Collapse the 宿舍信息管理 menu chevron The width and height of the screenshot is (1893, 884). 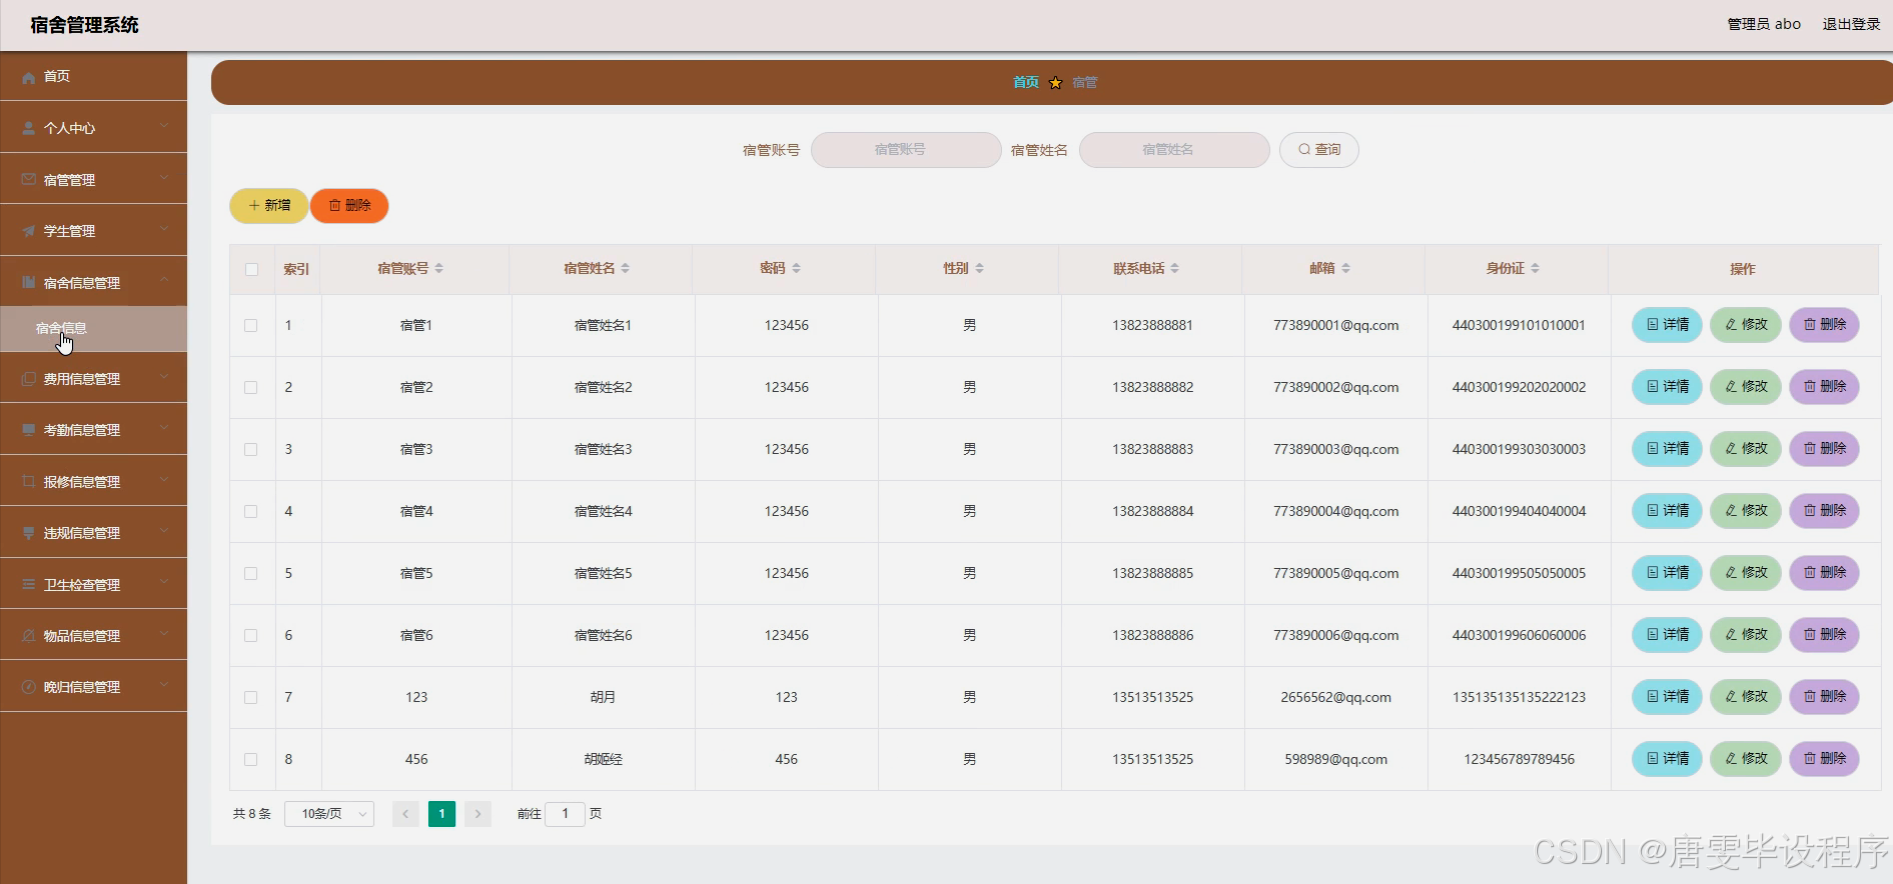(164, 281)
